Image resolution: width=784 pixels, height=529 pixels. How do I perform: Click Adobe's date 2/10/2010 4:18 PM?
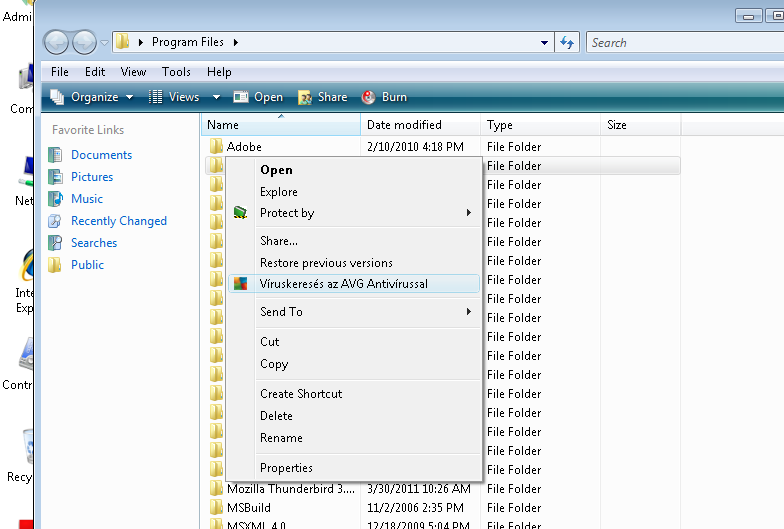coord(415,147)
